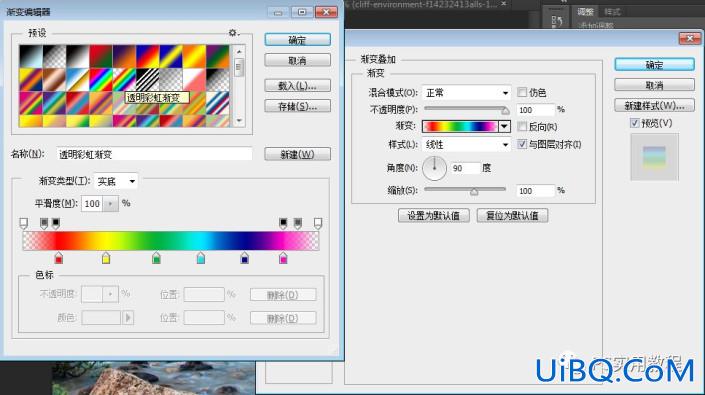The width and height of the screenshot is (705, 395).
Task: Click the 存储(S)... save button
Action: click(x=298, y=106)
